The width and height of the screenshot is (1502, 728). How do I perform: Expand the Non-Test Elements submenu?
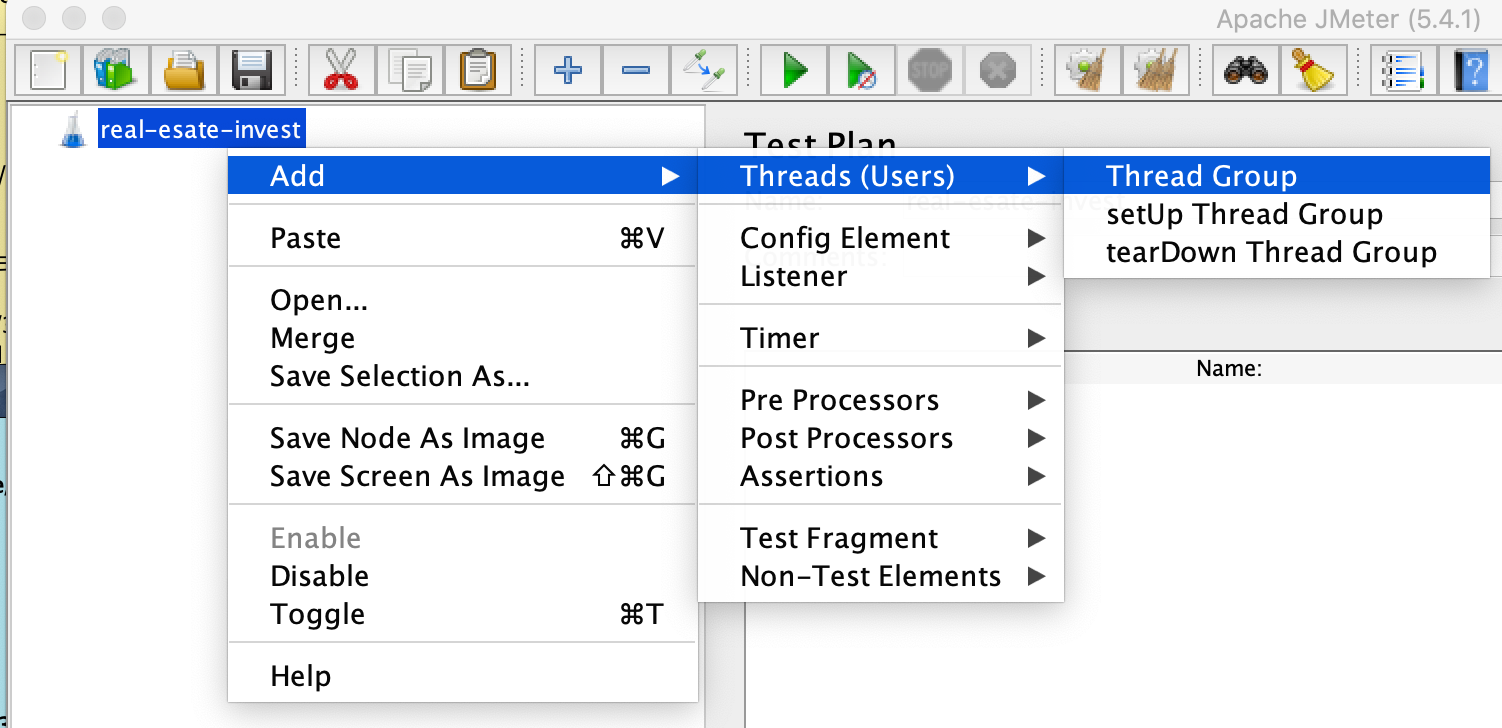click(881, 576)
